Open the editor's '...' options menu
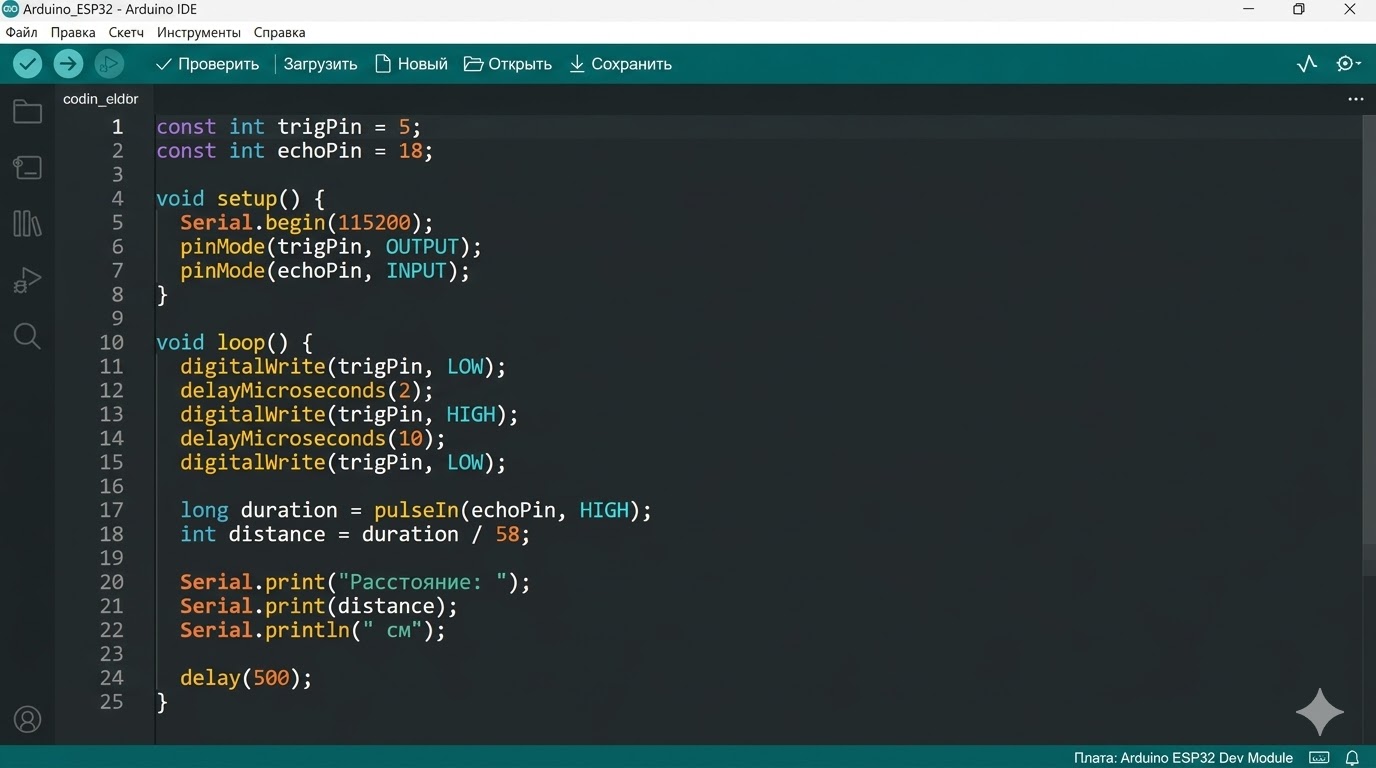The image size is (1376, 768). click(x=1355, y=98)
